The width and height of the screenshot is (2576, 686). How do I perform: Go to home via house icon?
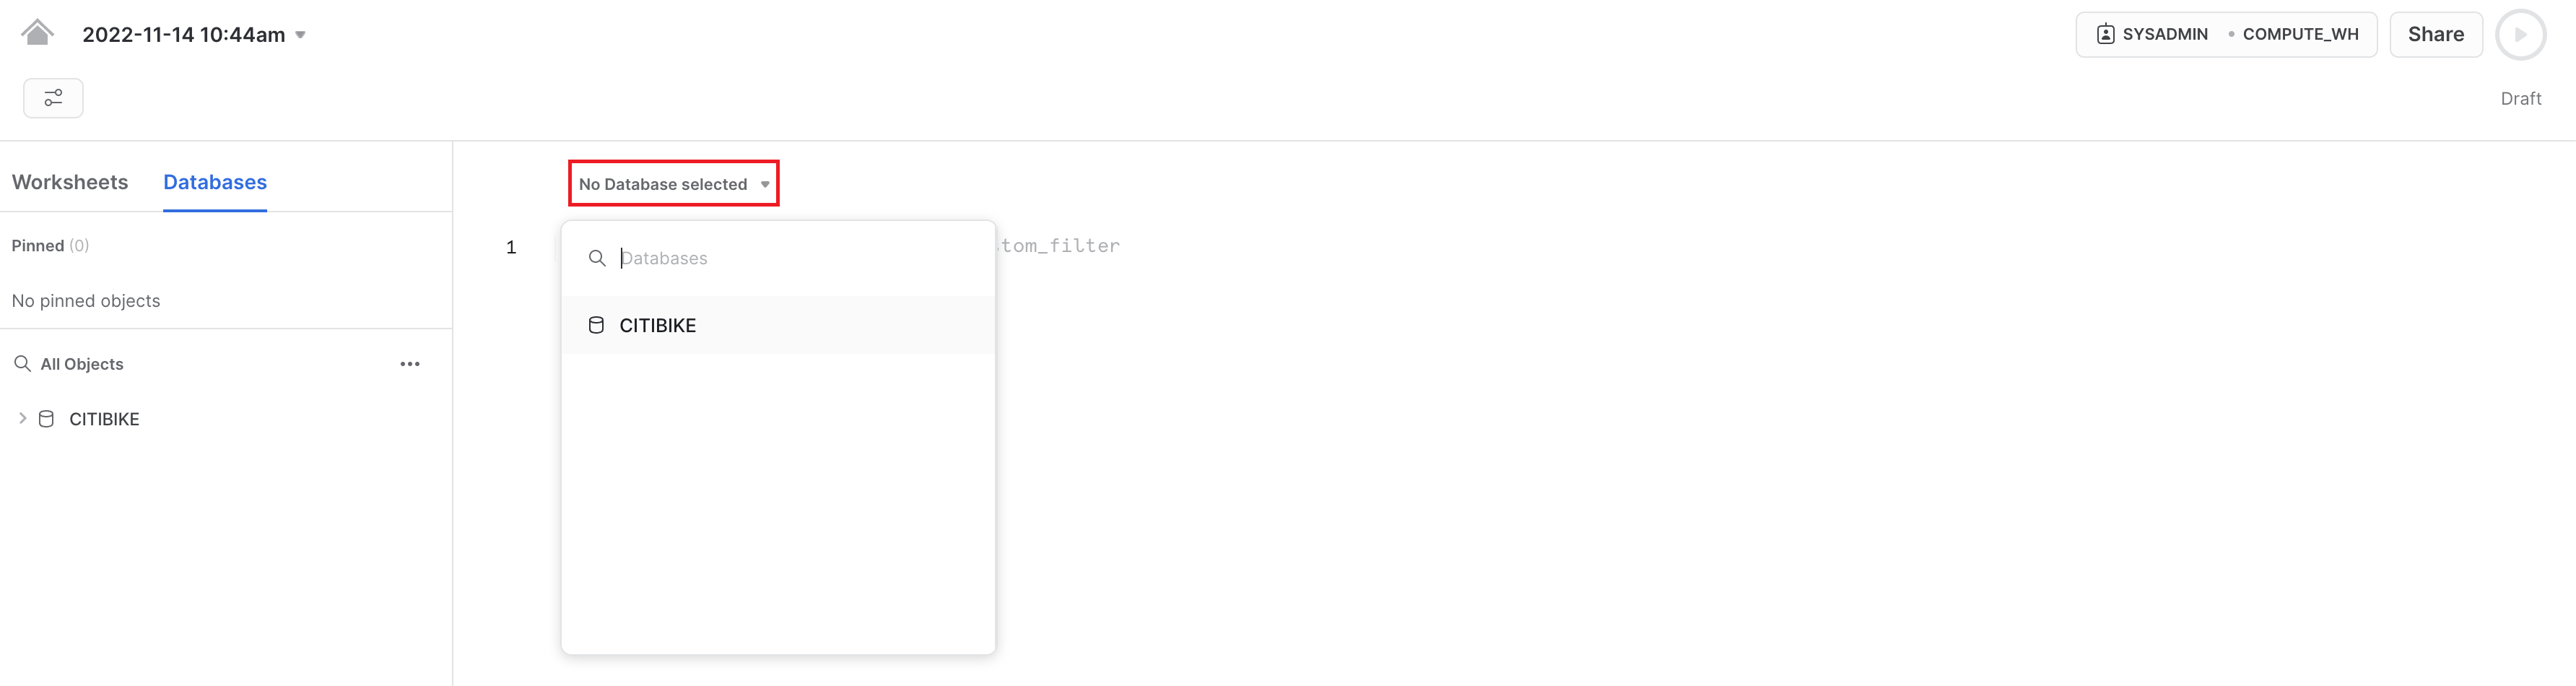(x=37, y=33)
